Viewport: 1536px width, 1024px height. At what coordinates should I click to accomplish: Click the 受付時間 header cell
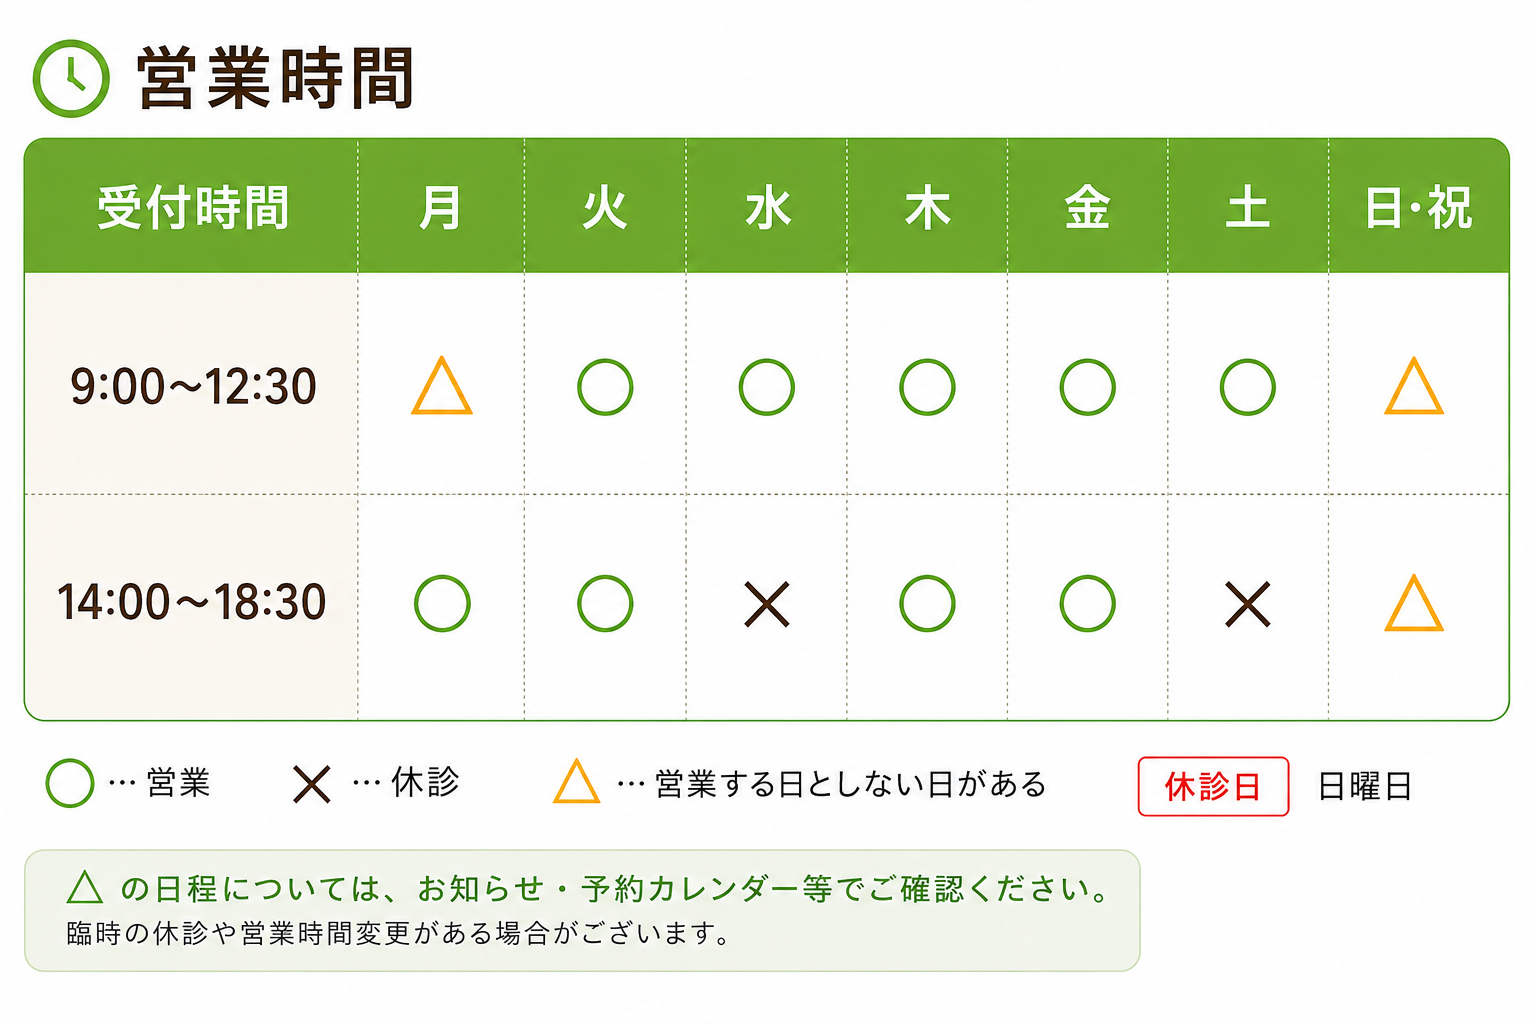coord(192,207)
